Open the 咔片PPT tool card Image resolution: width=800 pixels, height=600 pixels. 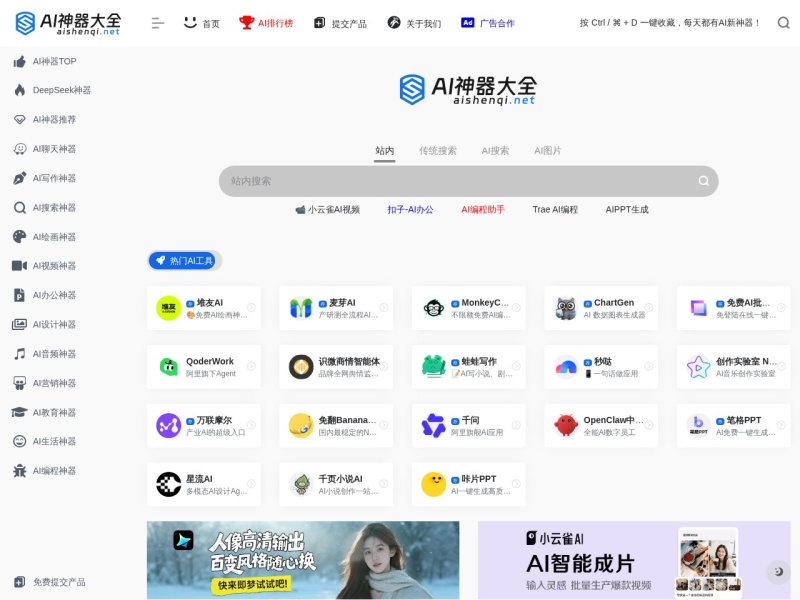pos(468,484)
